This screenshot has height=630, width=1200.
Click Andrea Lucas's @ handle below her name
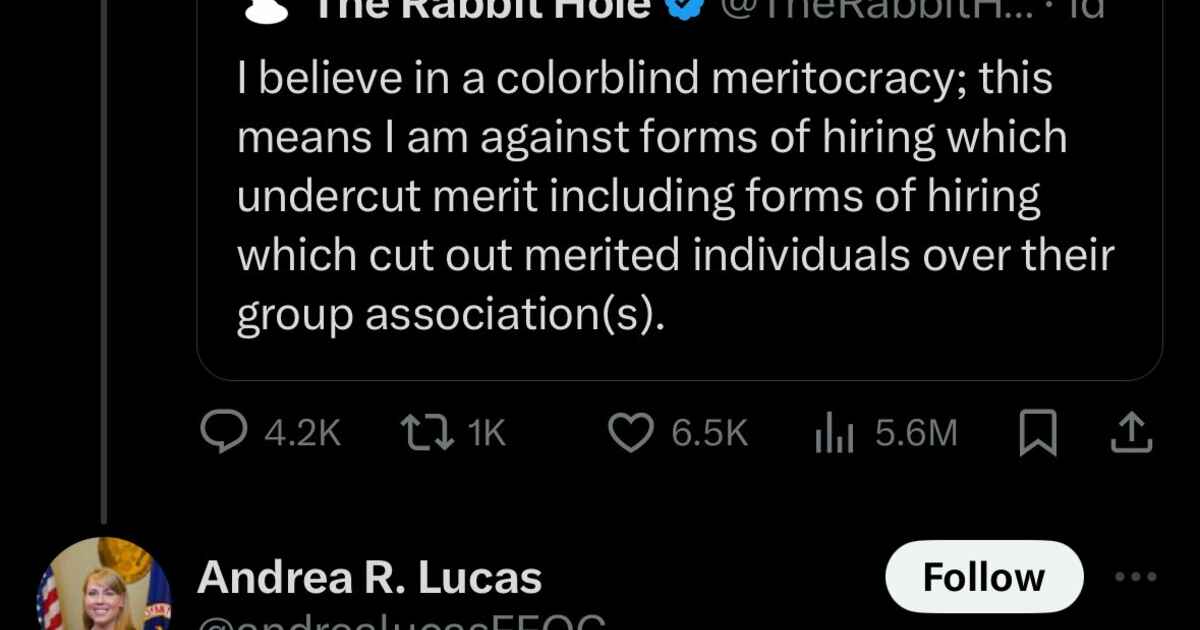[400, 622]
